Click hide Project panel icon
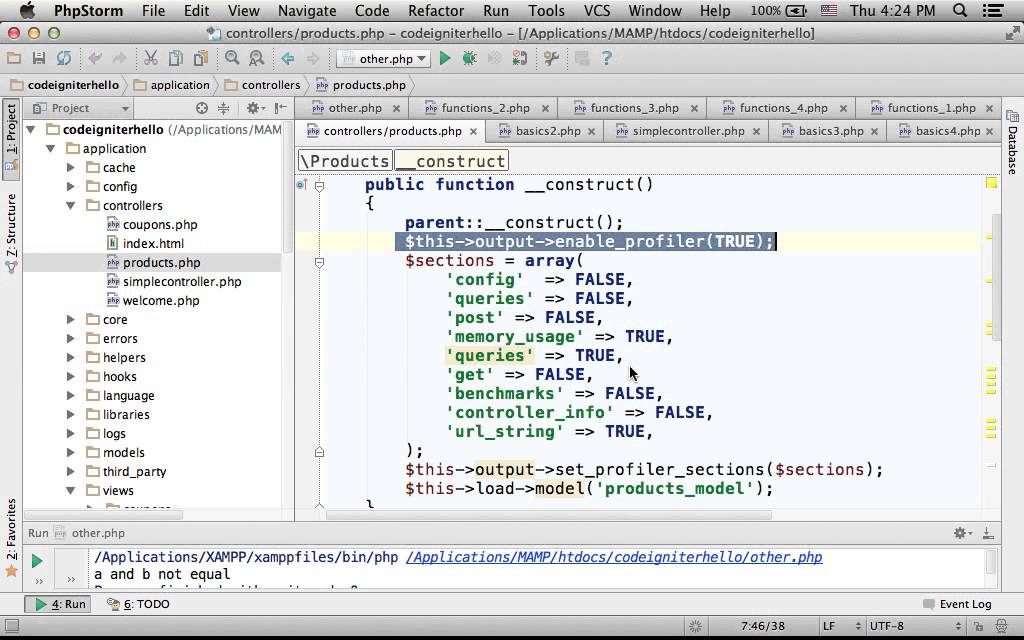1024x640 pixels. 281,108
